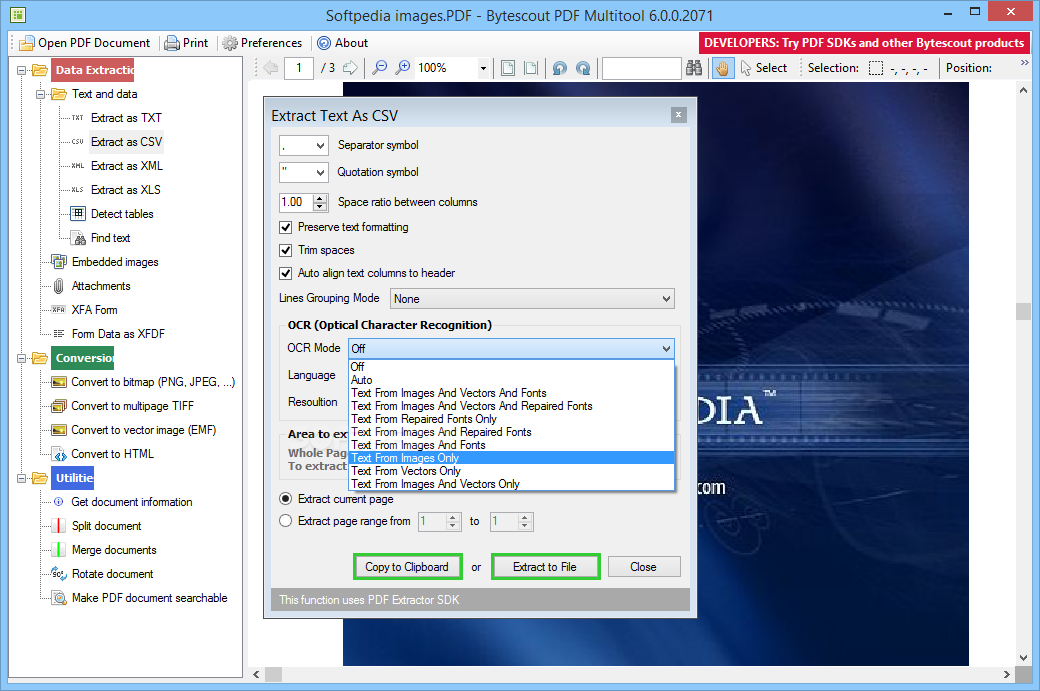Click the binoculars search icon
Image resolution: width=1040 pixels, height=691 pixels.
[694, 68]
